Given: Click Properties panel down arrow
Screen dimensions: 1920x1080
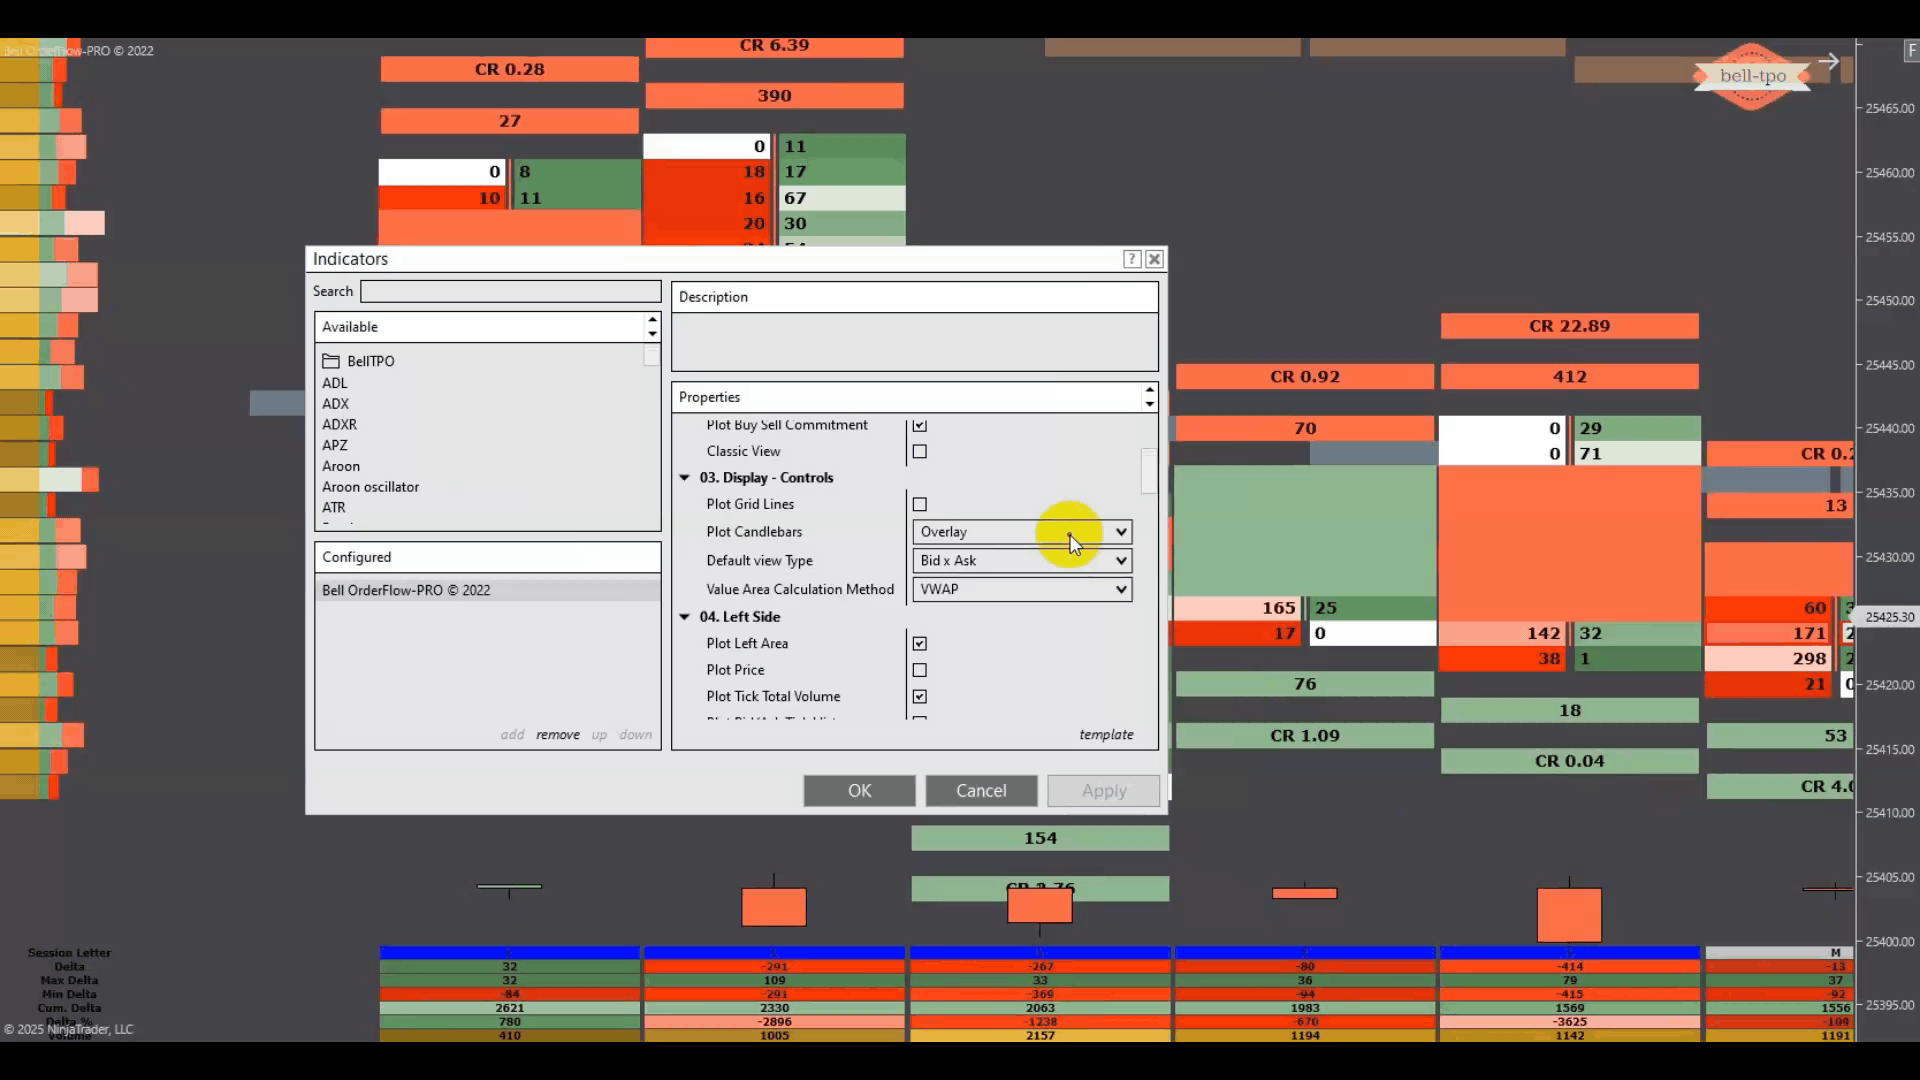Looking at the screenshot, I should 1149,404.
